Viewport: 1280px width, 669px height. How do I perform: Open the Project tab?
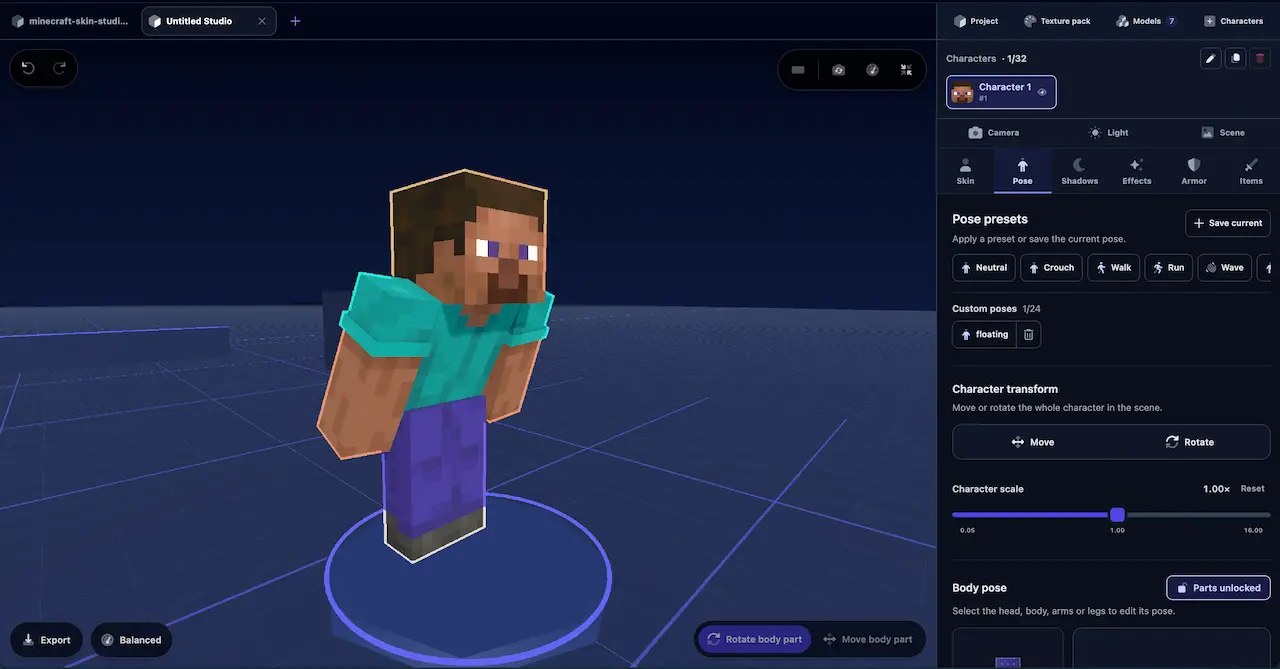pos(976,21)
